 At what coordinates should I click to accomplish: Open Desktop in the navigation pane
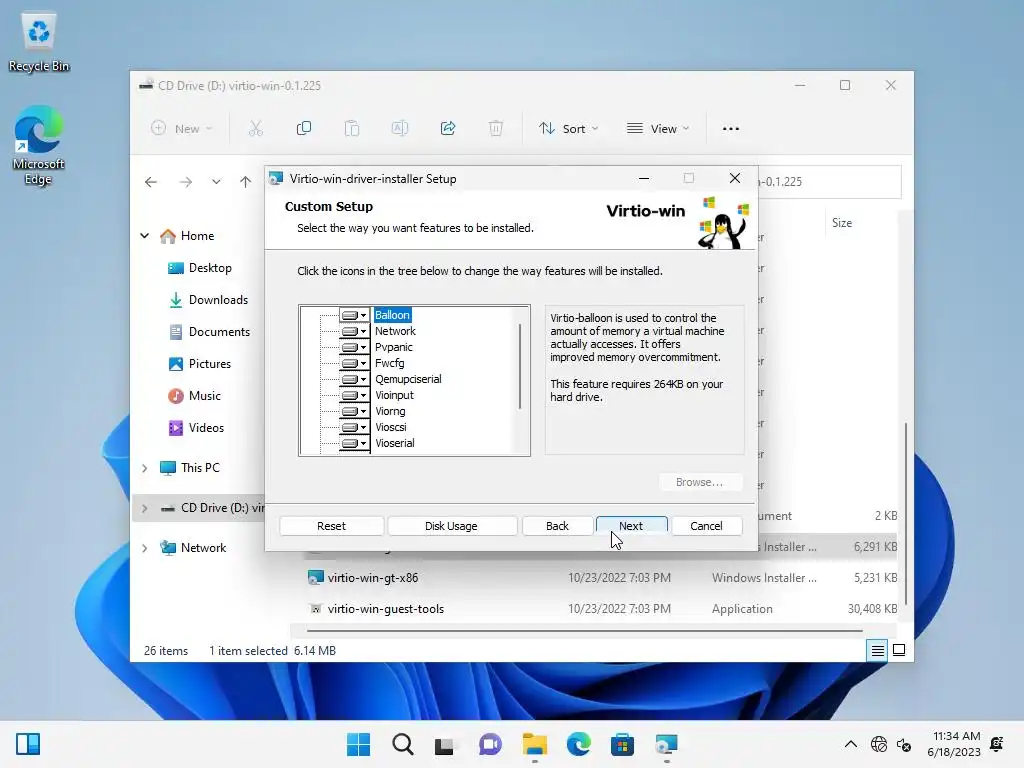coord(200,268)
